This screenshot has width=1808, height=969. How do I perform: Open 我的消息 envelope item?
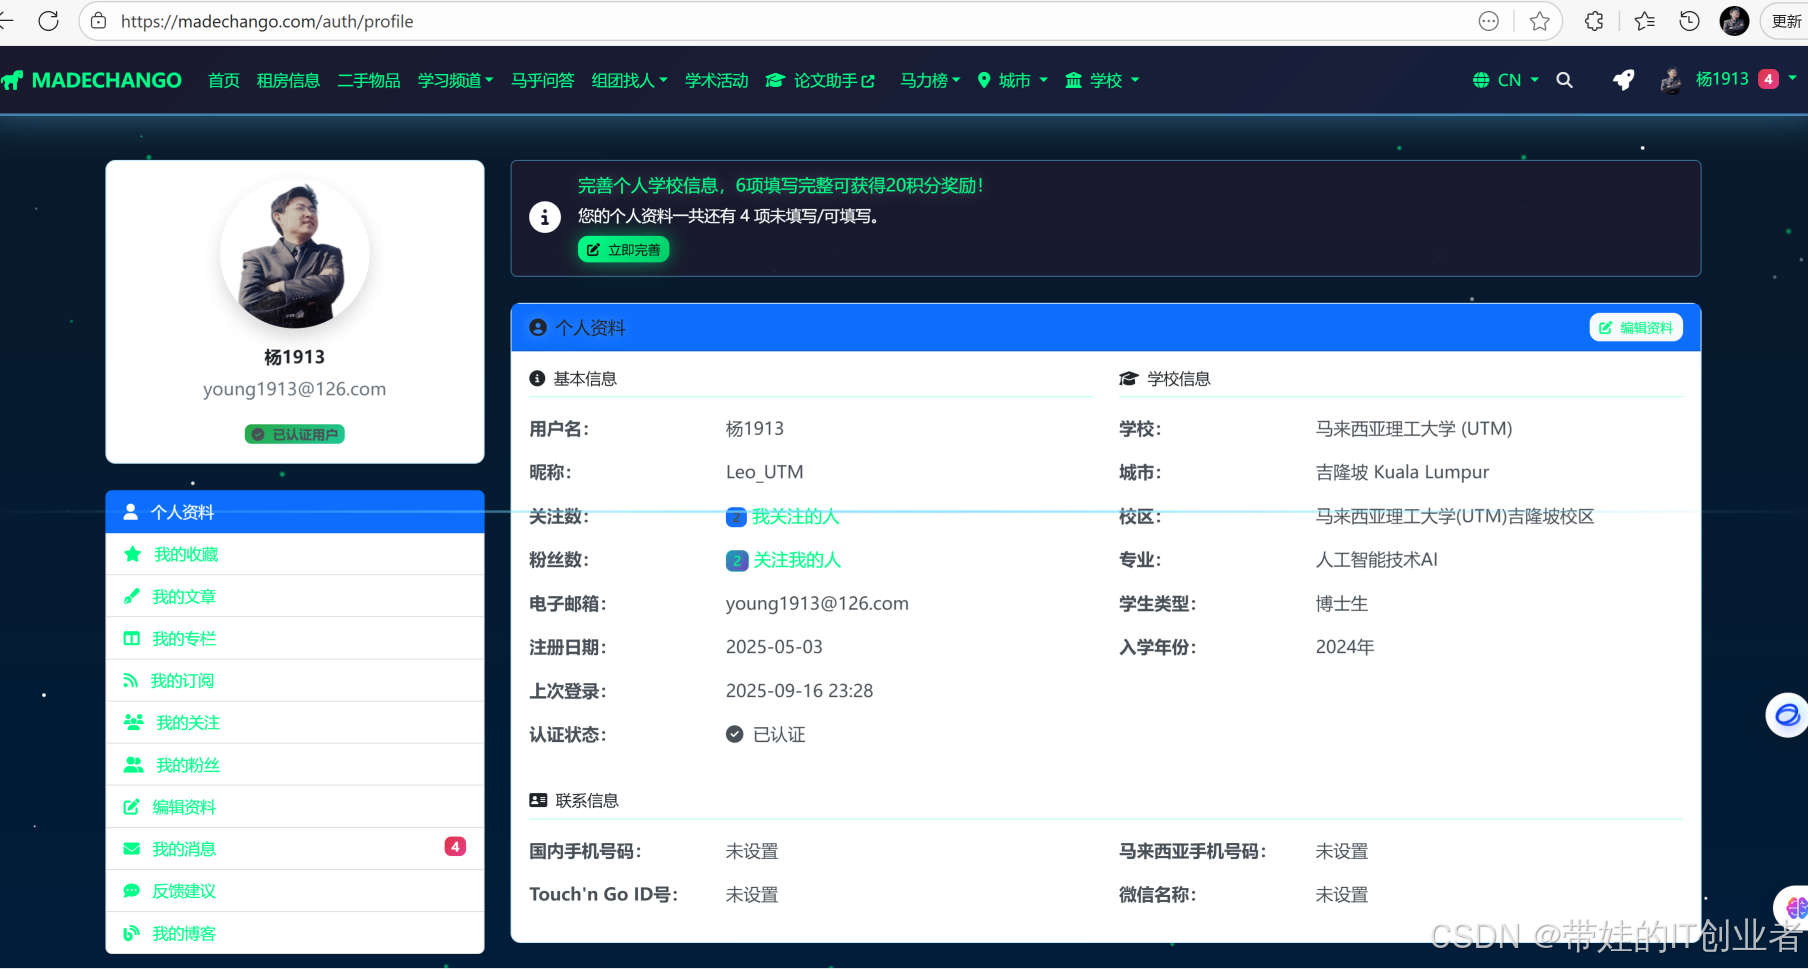pyautogui.click(x=295, y=848)
